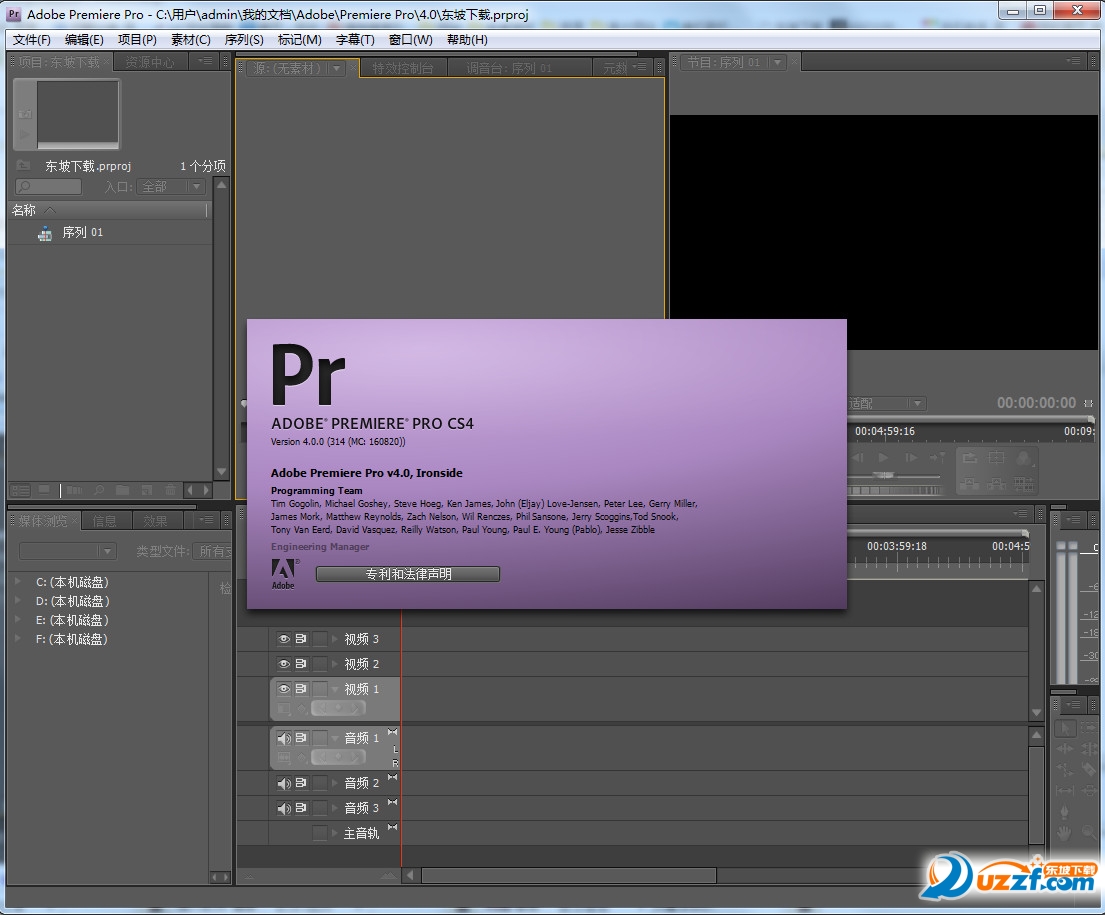Click Automate to Sequence icon in Project panel
Screen dimensions: 1105x915
75,490
